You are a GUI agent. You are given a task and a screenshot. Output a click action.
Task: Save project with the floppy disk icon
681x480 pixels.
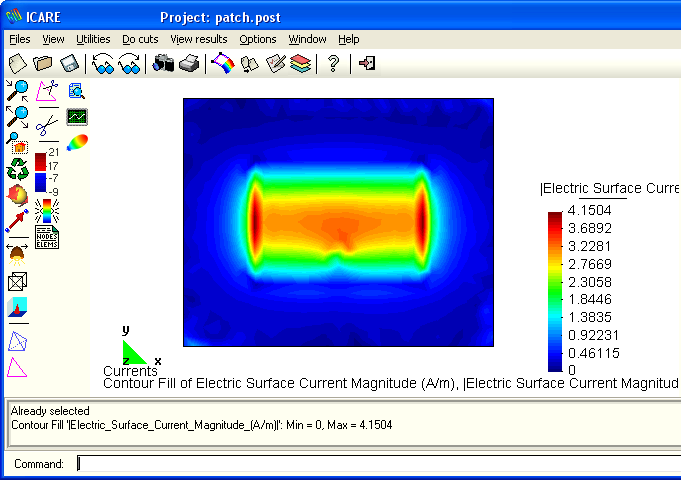pyautogui.click(x=69, y=63)
